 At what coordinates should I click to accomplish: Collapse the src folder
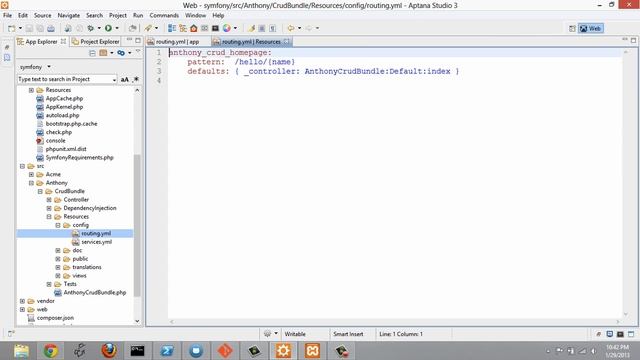tap(22, 166)
